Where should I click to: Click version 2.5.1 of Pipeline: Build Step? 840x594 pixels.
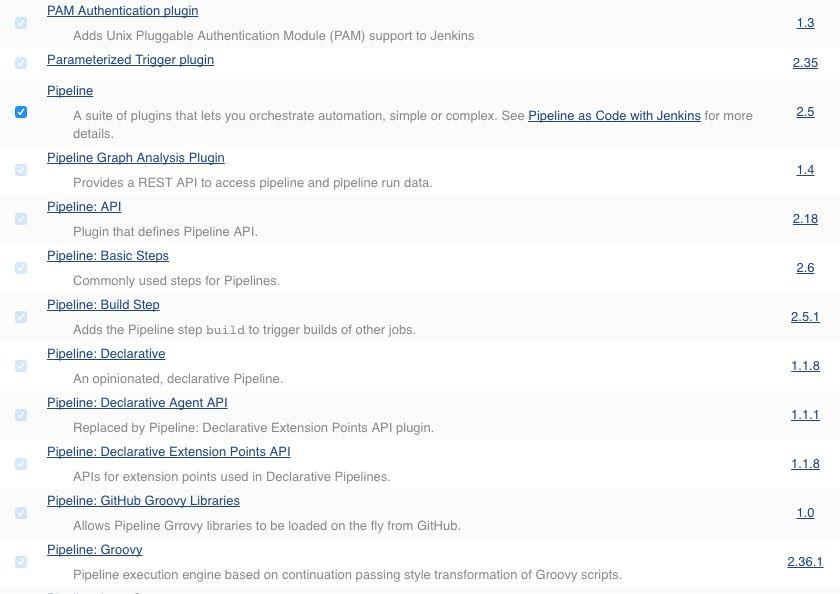pos(803,317)
